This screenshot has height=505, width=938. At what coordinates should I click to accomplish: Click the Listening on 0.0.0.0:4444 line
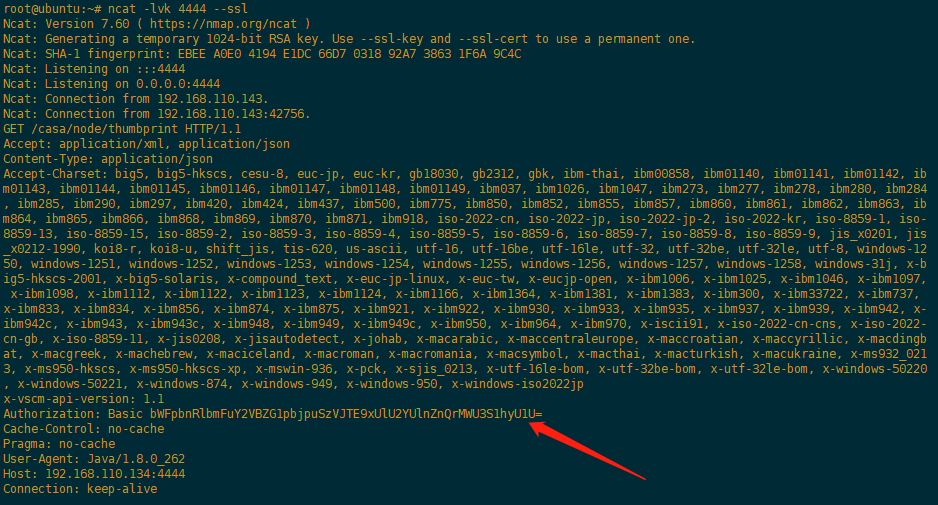coord(112,84)
